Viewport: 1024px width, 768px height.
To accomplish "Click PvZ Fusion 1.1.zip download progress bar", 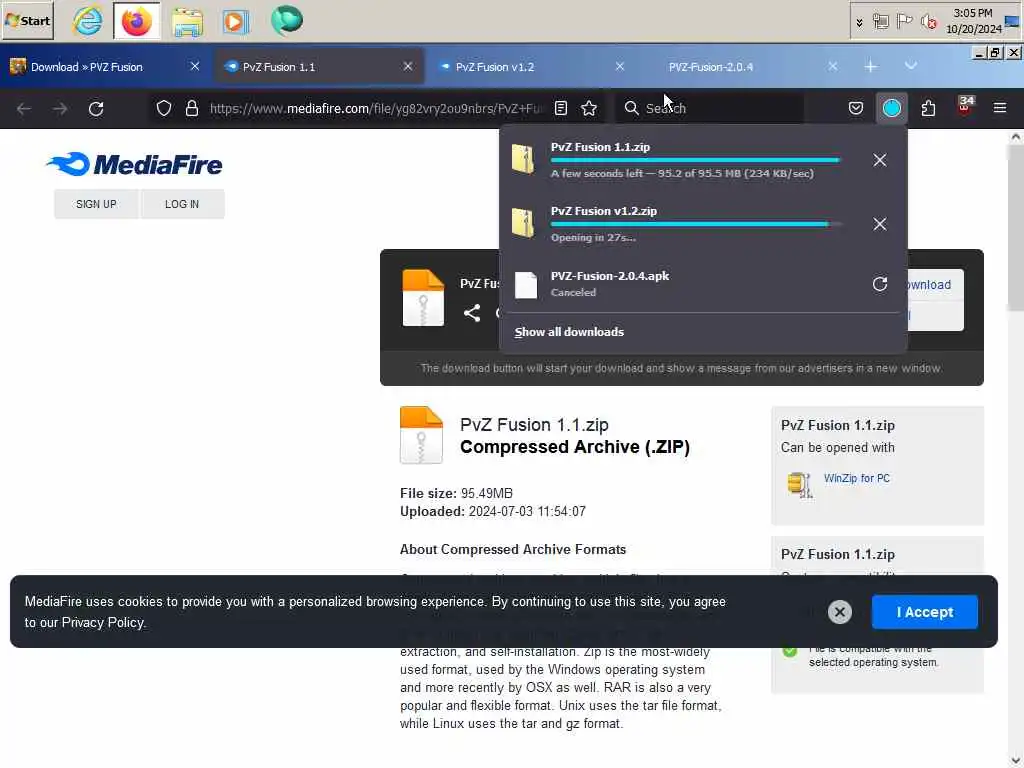I will pos(696,160).
